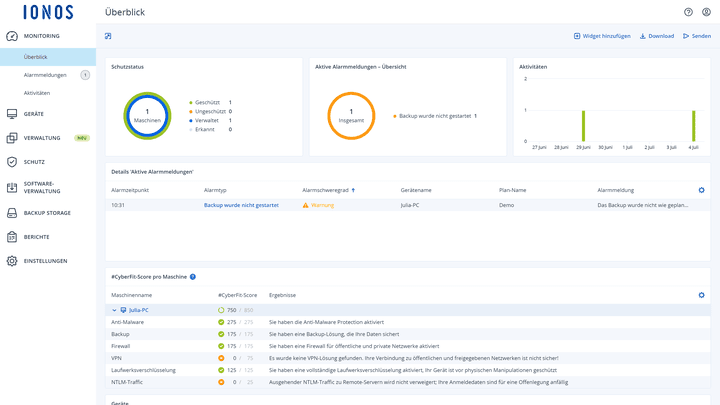
Task: Click the fullscreen dashboard icon
Action: (108, 36)
